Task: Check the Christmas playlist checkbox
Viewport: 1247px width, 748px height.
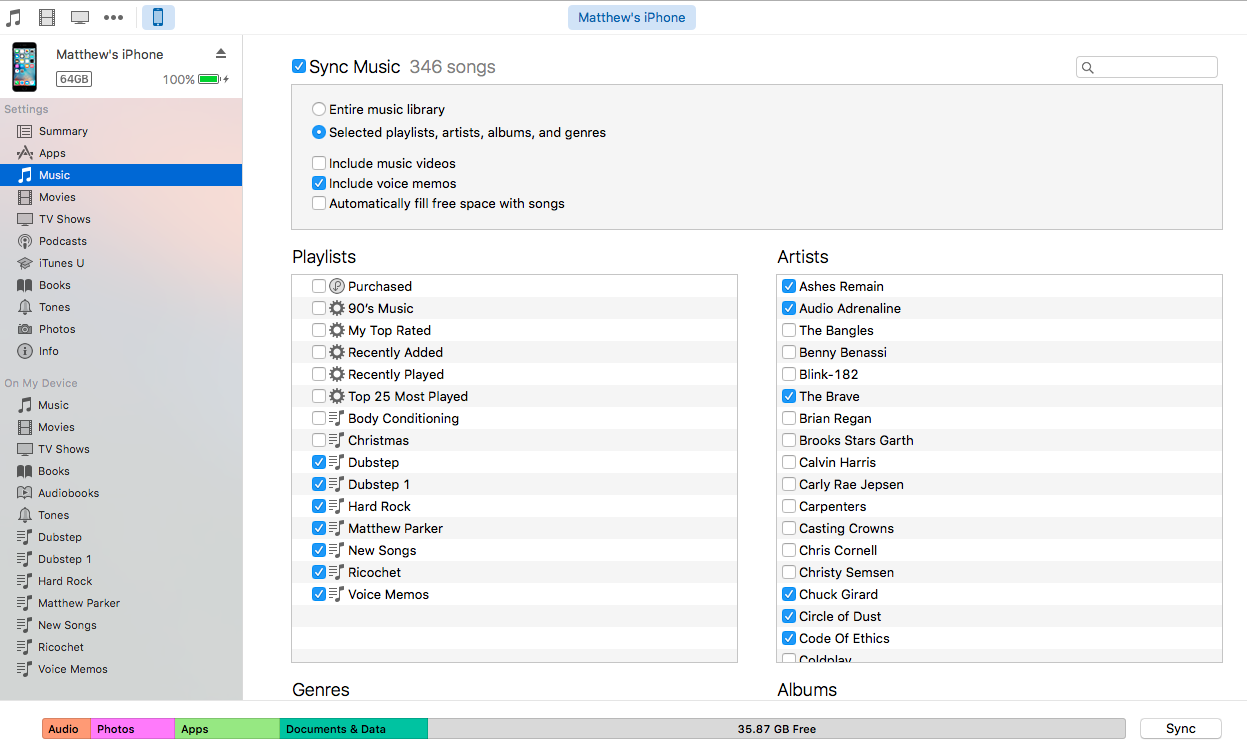Action: pos(319,440)
